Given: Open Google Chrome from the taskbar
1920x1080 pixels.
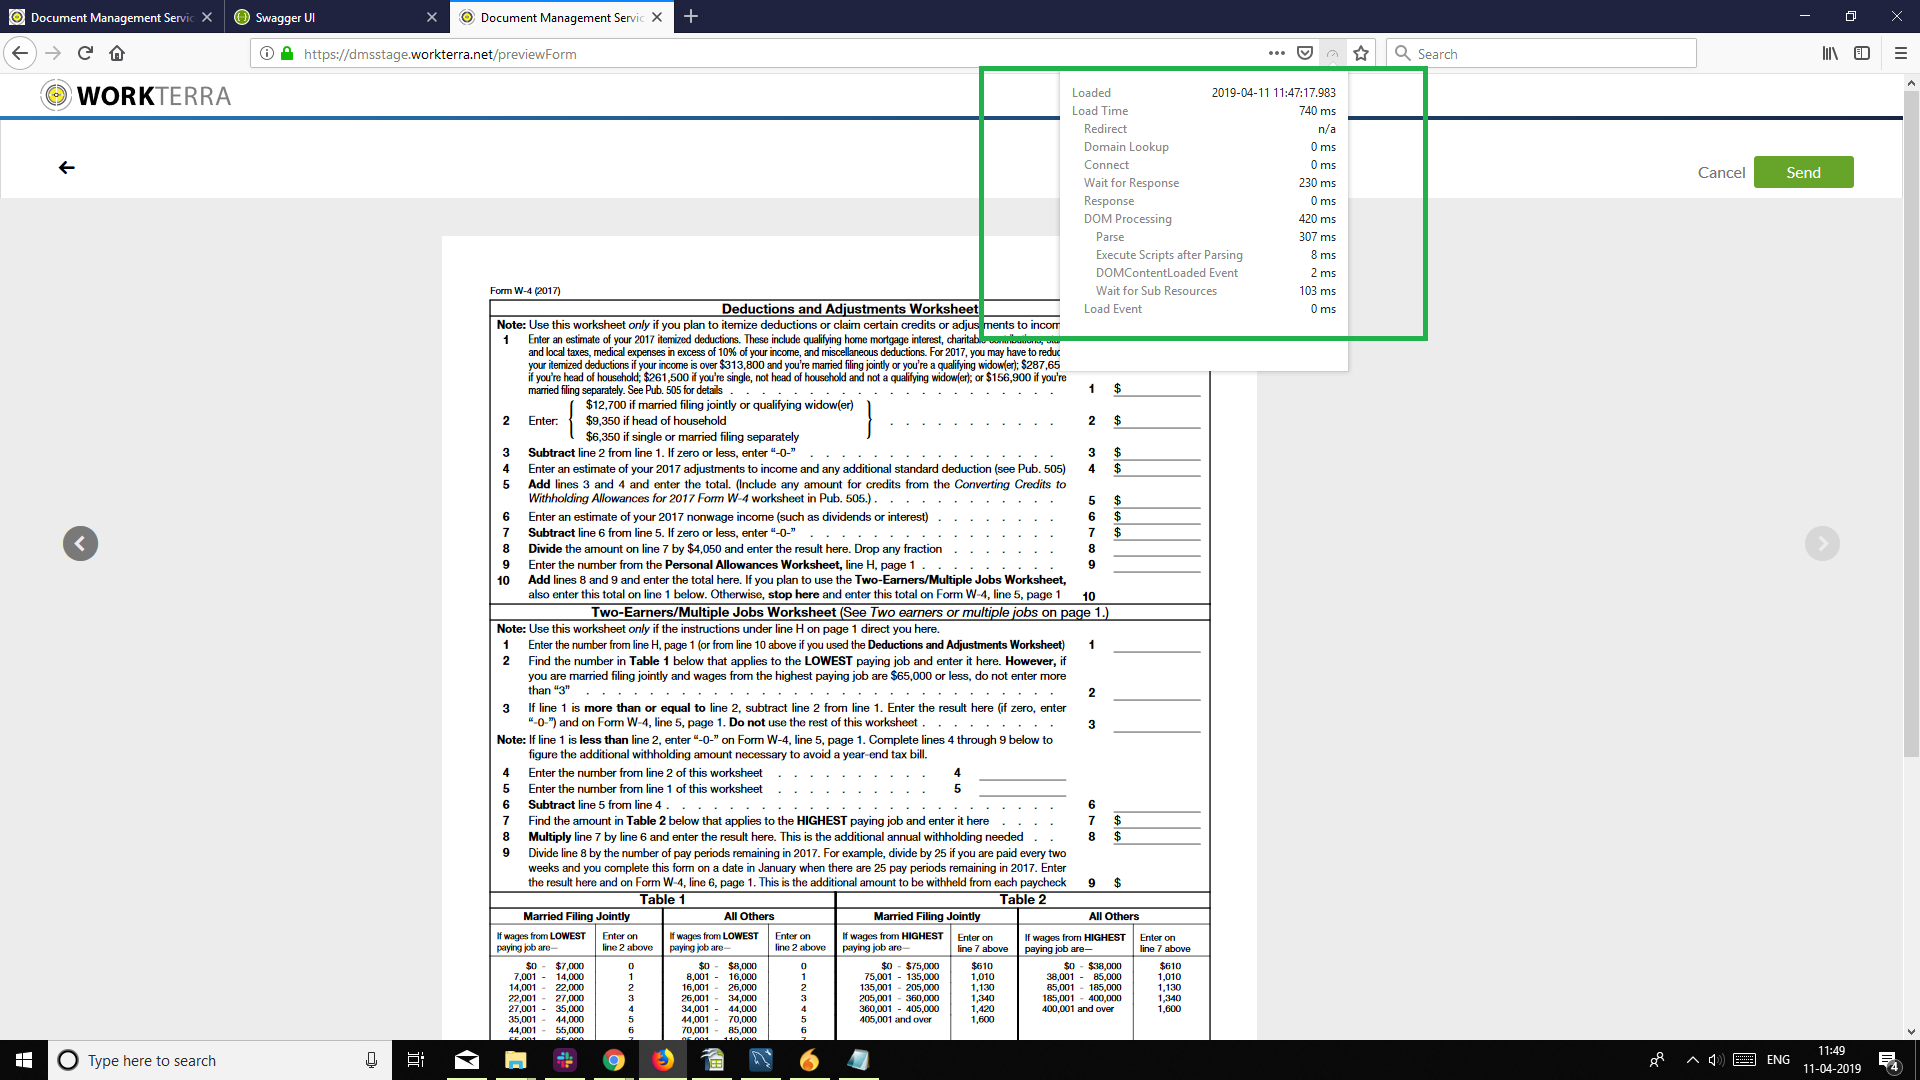Looking at the screenshot, I should coord(614,1060).
